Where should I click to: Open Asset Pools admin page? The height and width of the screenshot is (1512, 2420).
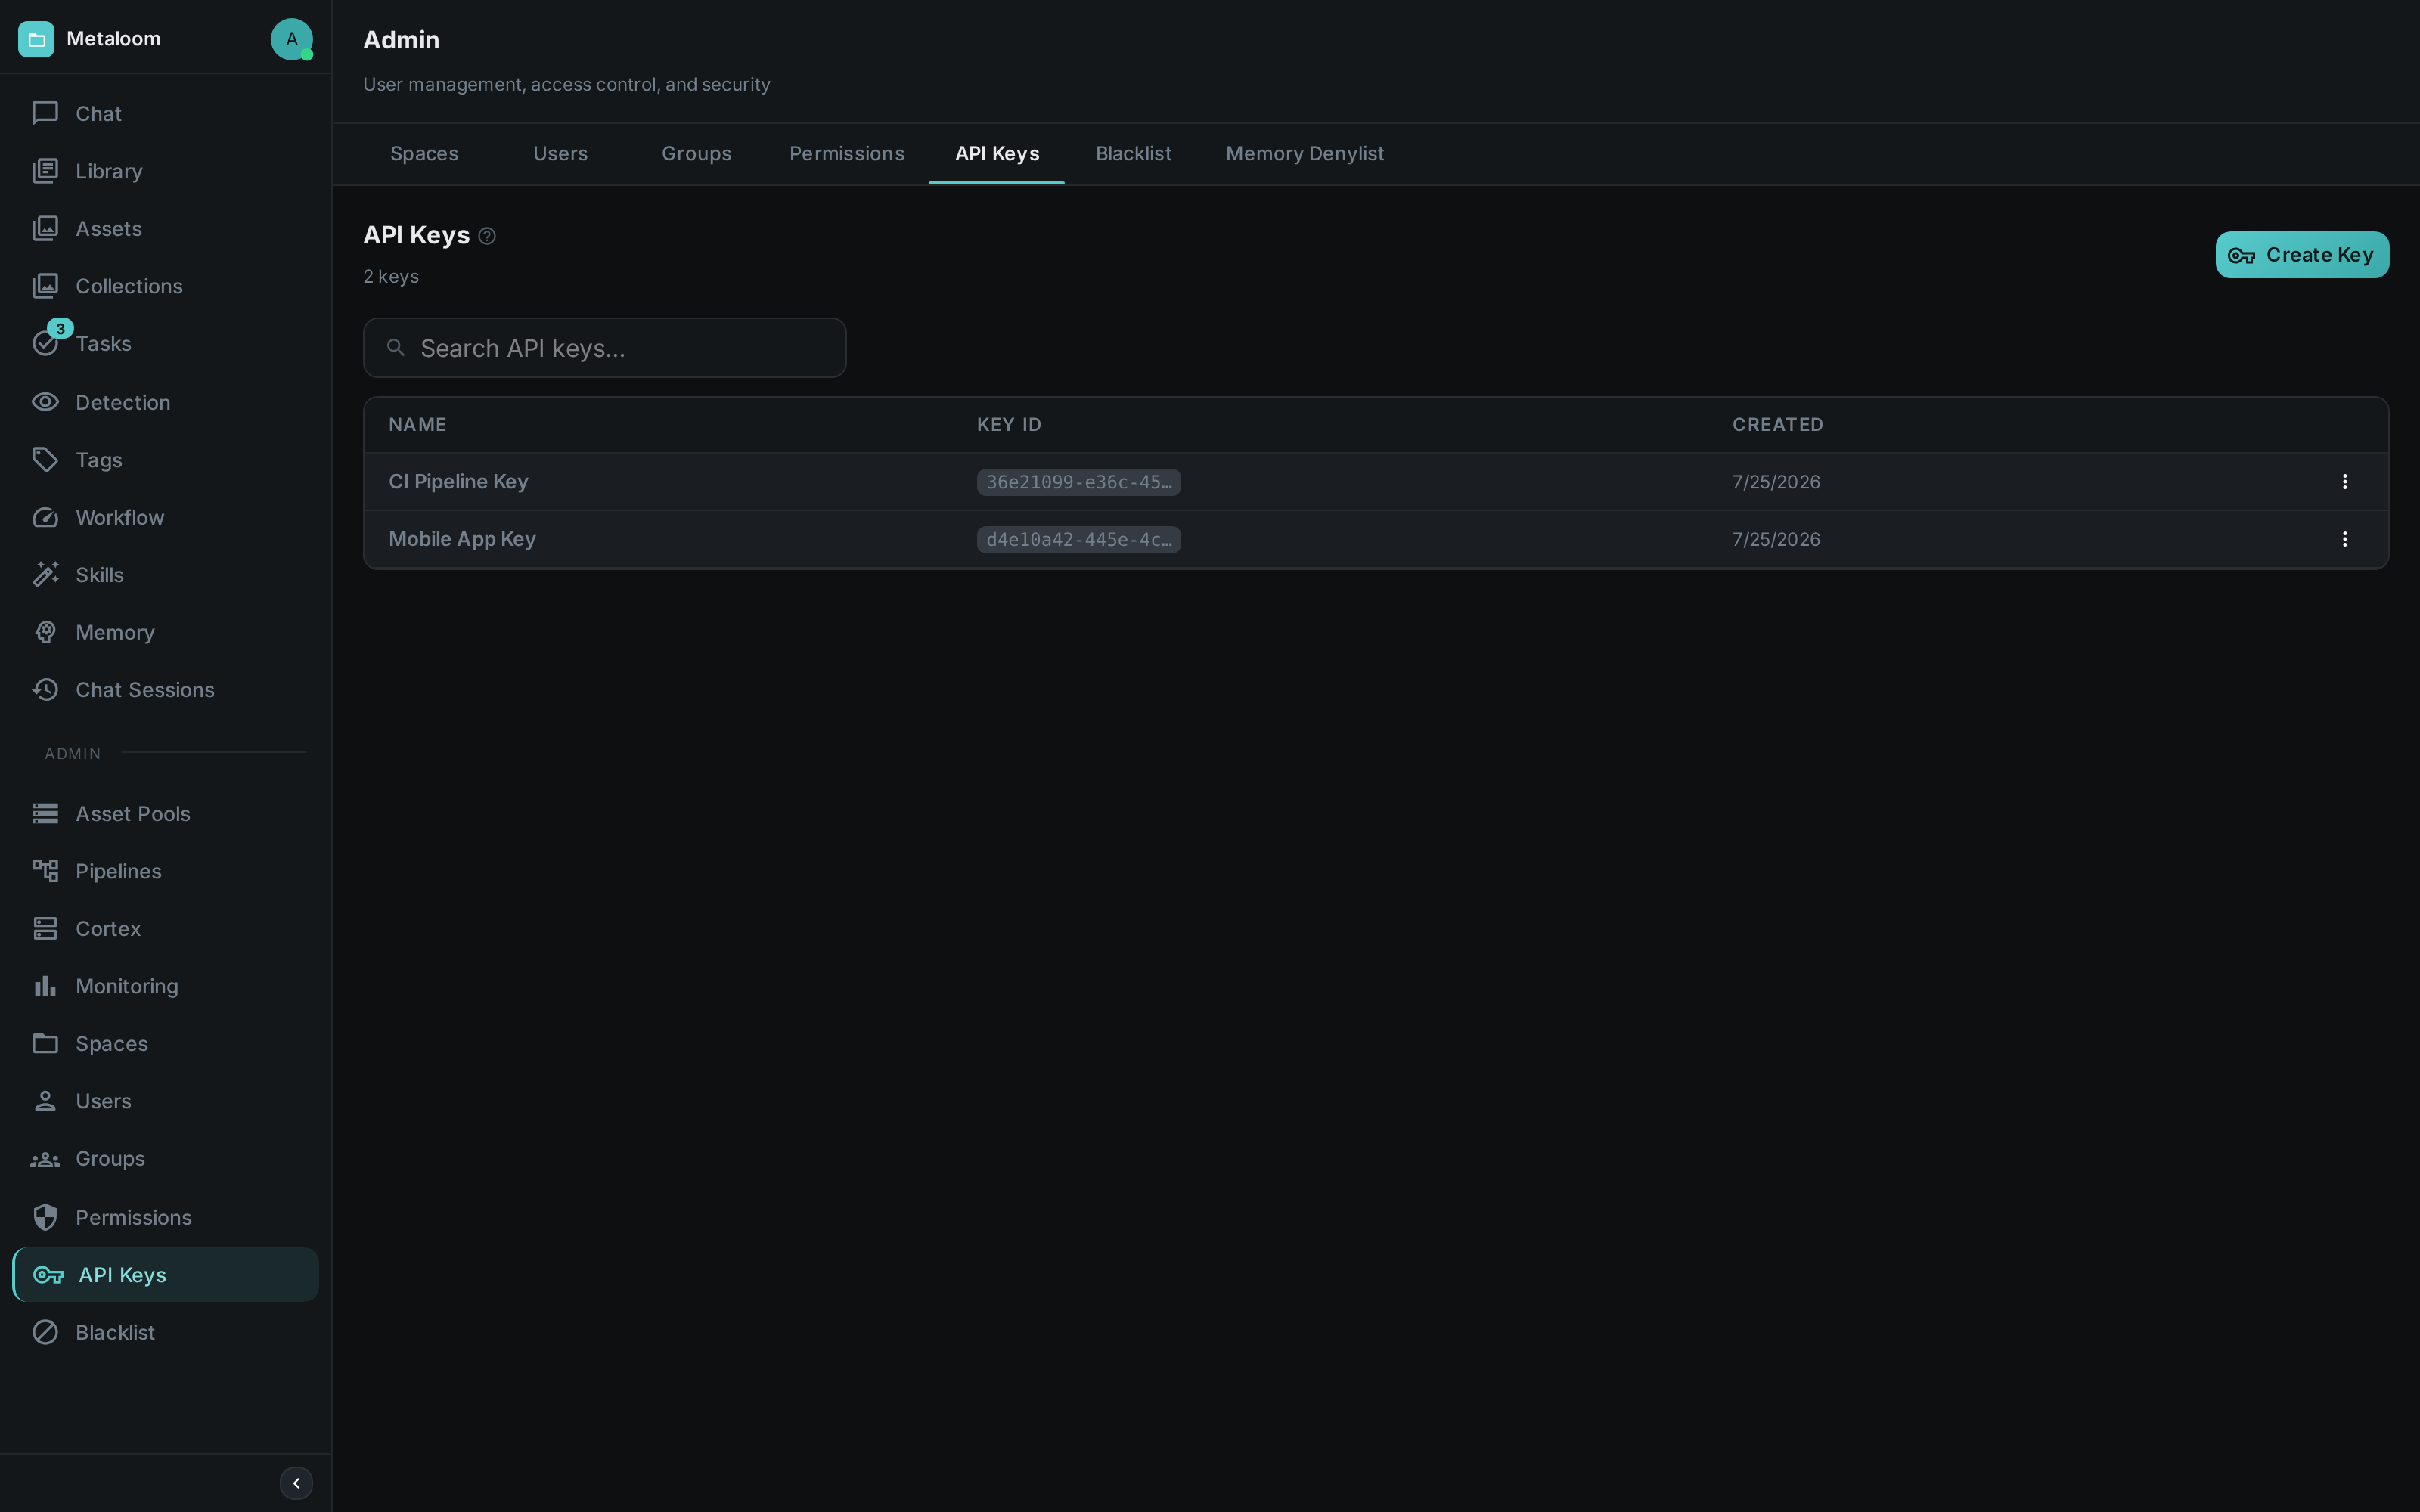click(165, 814)
